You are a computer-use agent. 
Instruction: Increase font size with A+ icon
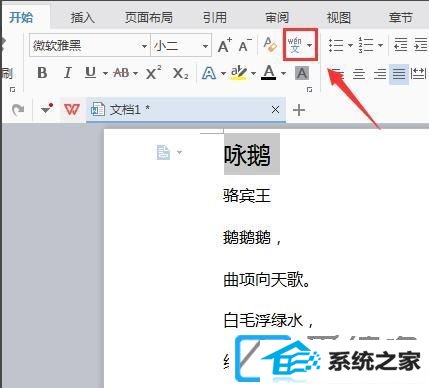[x=225, y=45]
